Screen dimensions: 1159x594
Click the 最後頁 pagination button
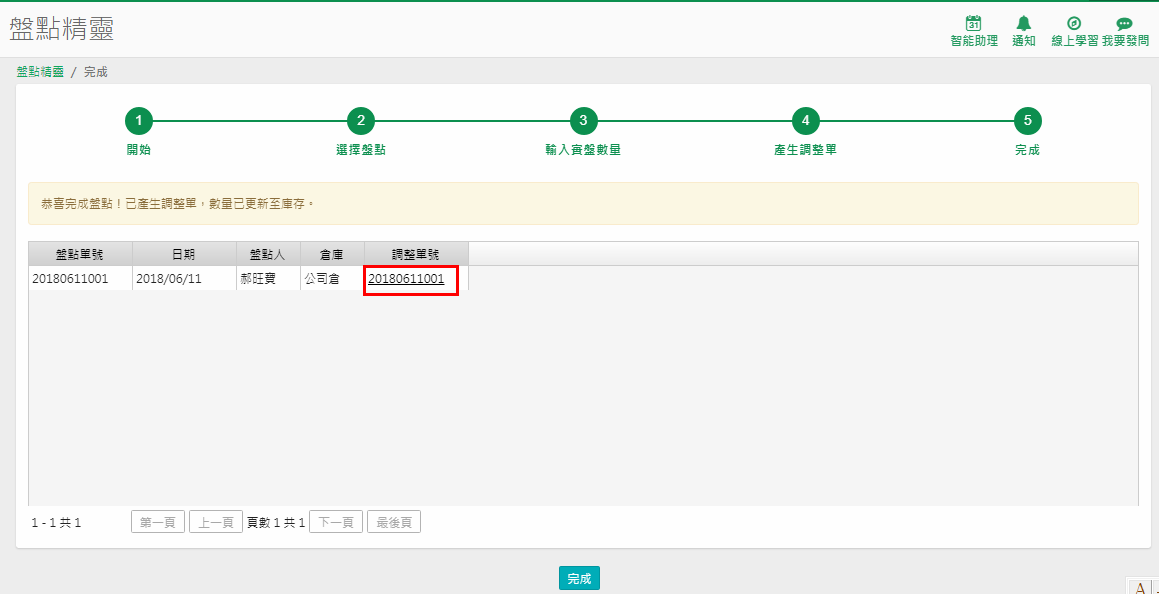(394, 522)
